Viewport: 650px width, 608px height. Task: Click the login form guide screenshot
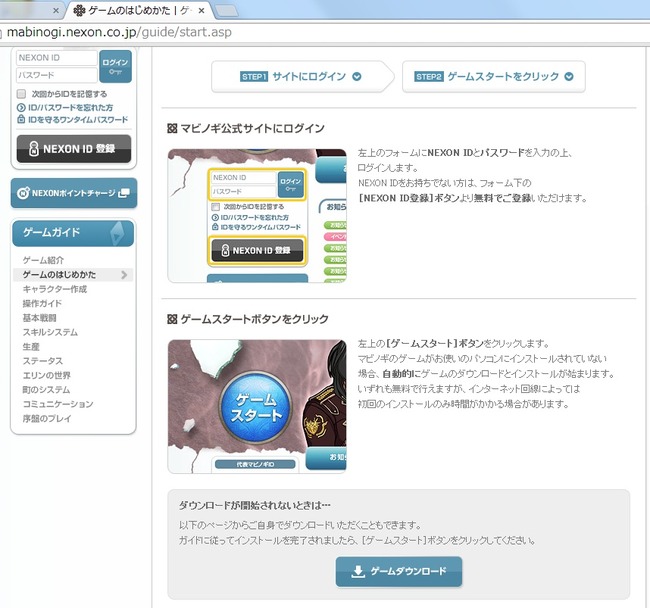(x=257, y=216)
